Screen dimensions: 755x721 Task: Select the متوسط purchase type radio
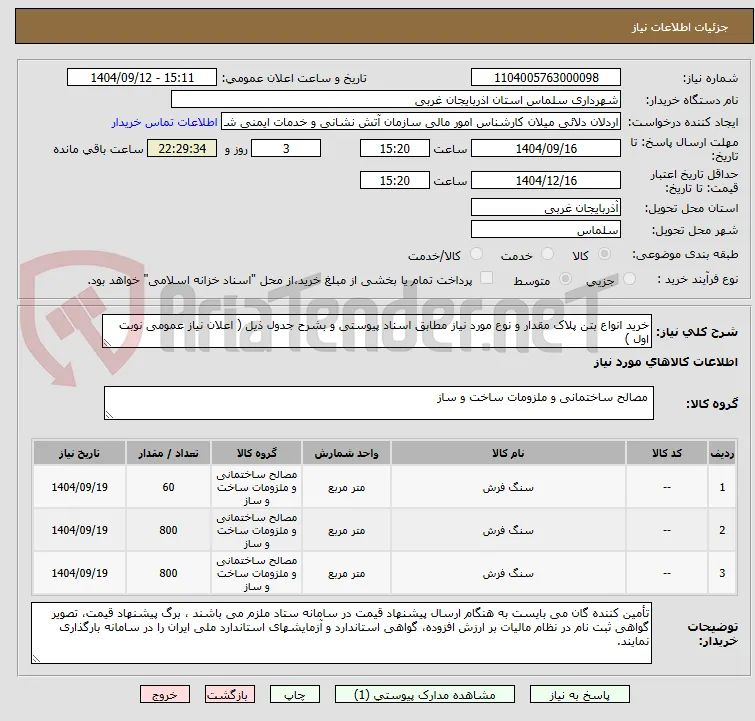click(566, 278)
